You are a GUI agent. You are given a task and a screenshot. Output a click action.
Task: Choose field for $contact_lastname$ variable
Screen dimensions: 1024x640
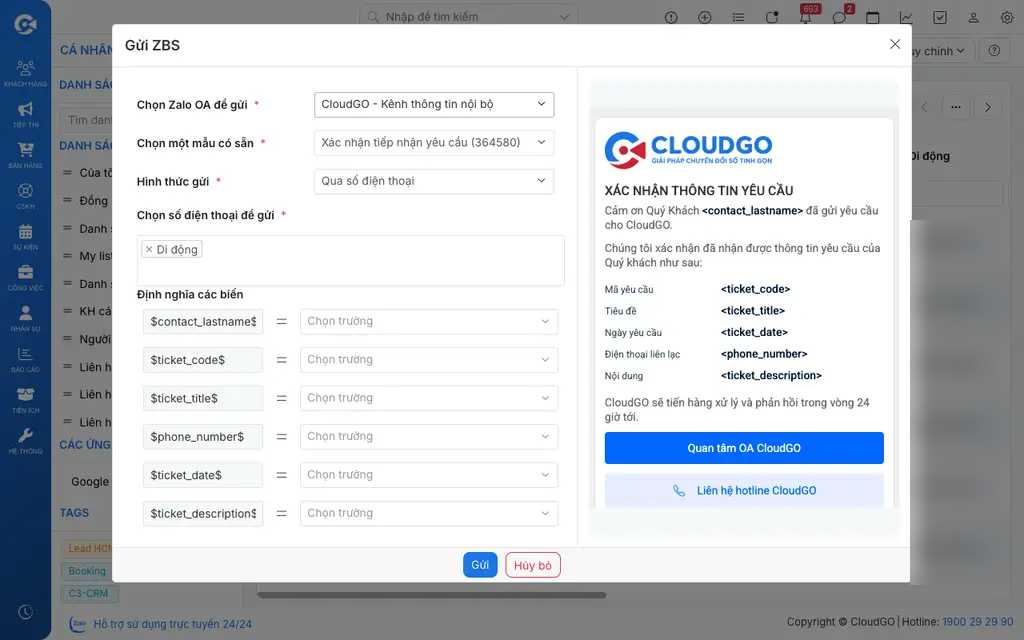coord(429,321)
